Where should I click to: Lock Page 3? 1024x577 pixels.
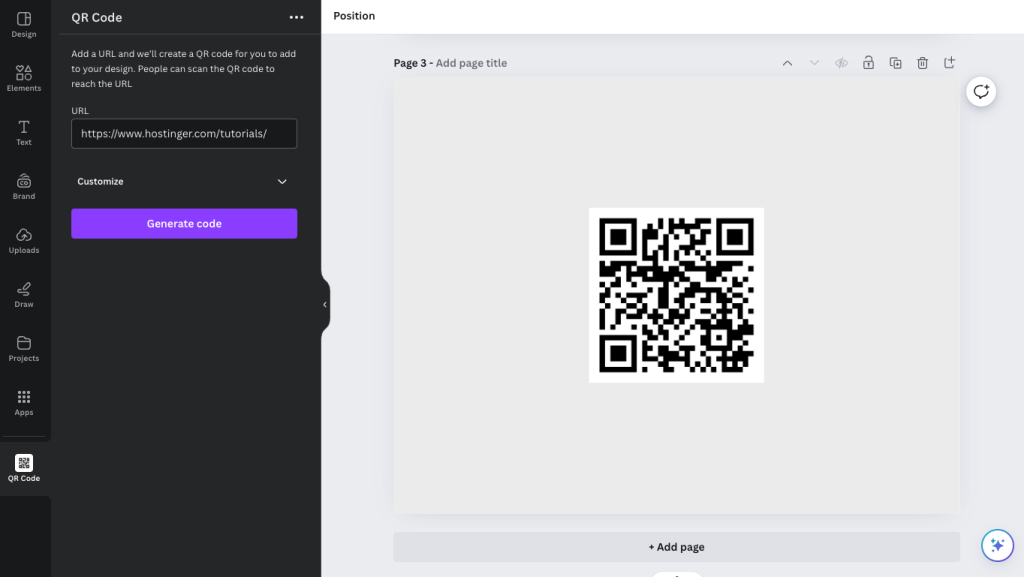(868, 62)
